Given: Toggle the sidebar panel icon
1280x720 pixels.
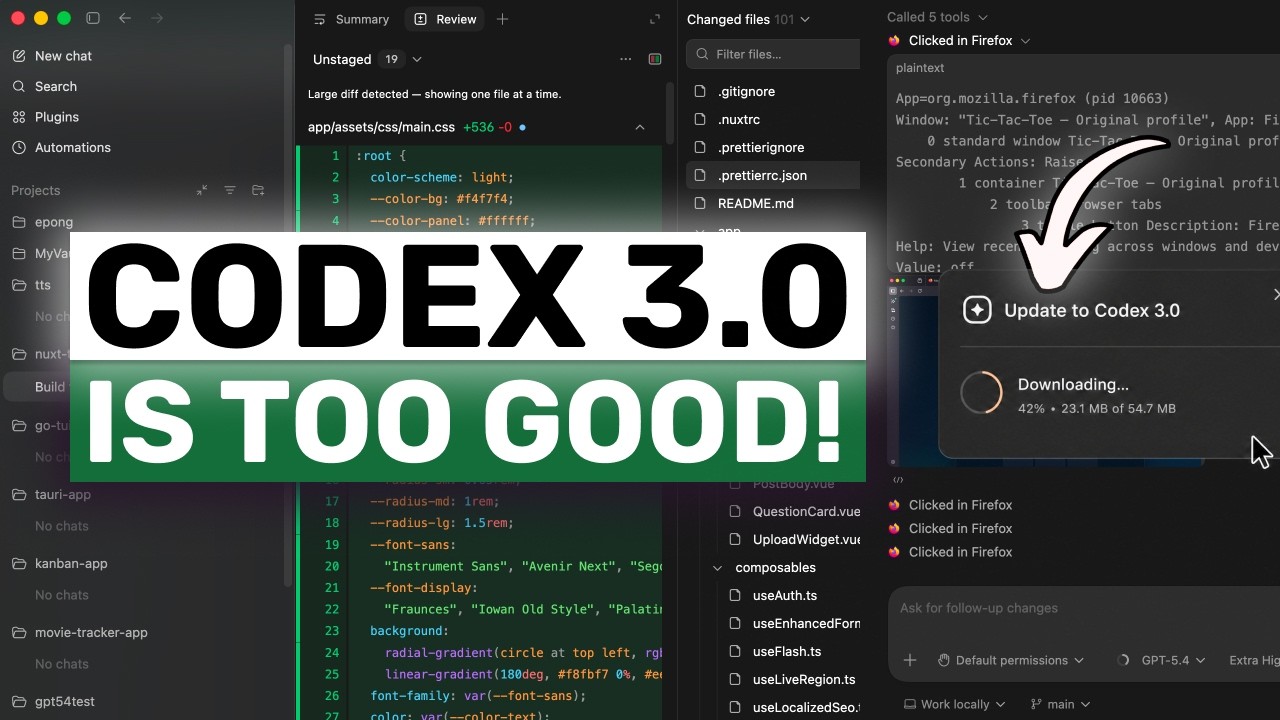Looking at the screenshot, I should point(93,18).
